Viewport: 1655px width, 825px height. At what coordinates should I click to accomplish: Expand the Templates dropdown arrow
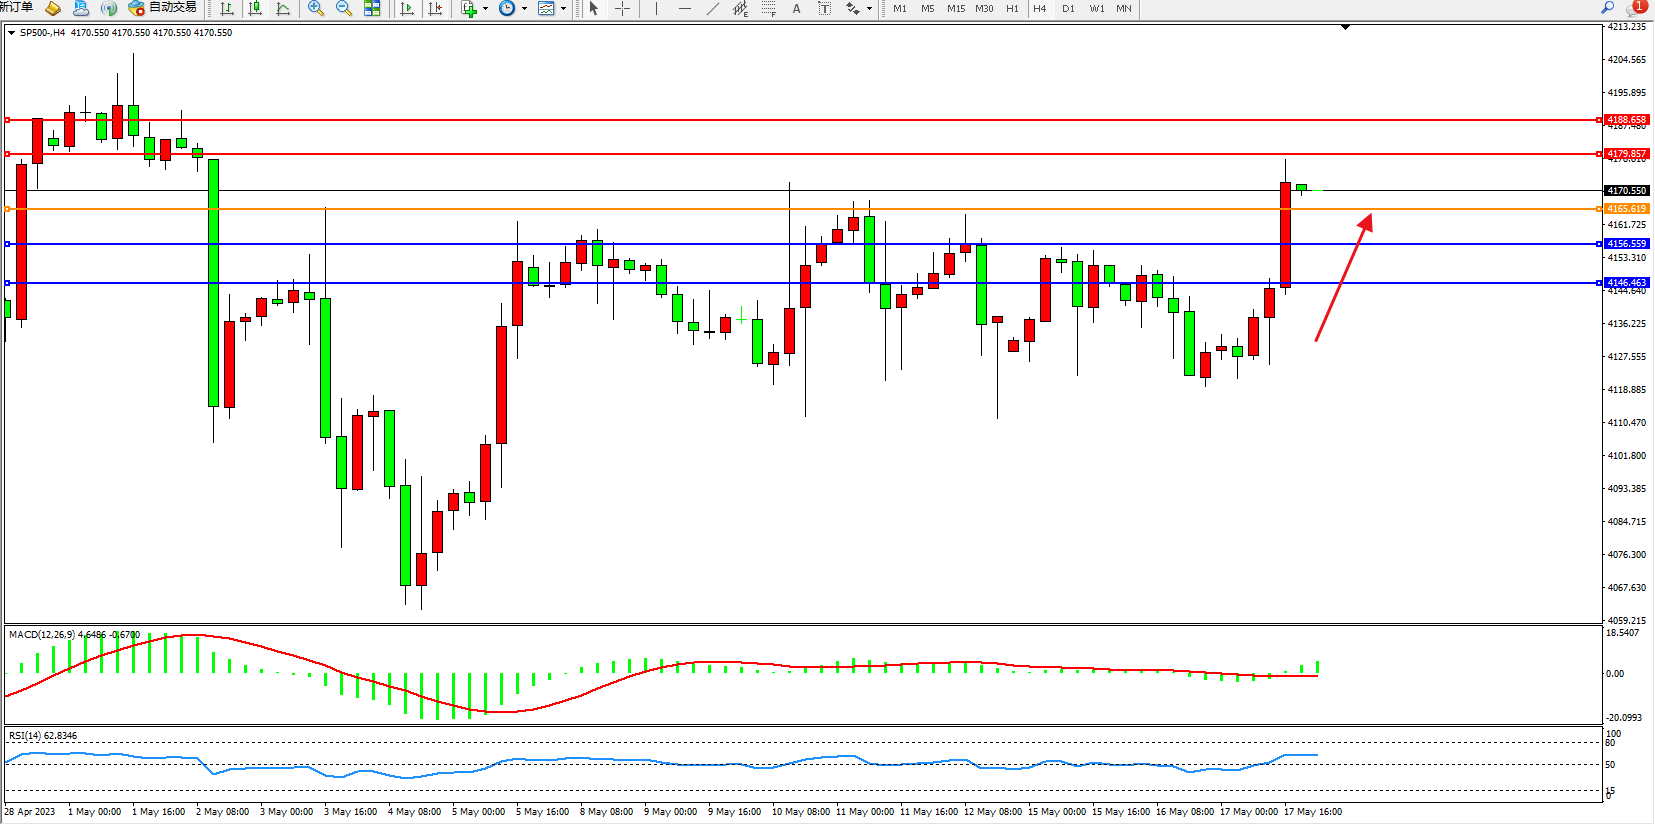(x=563, y=9)
